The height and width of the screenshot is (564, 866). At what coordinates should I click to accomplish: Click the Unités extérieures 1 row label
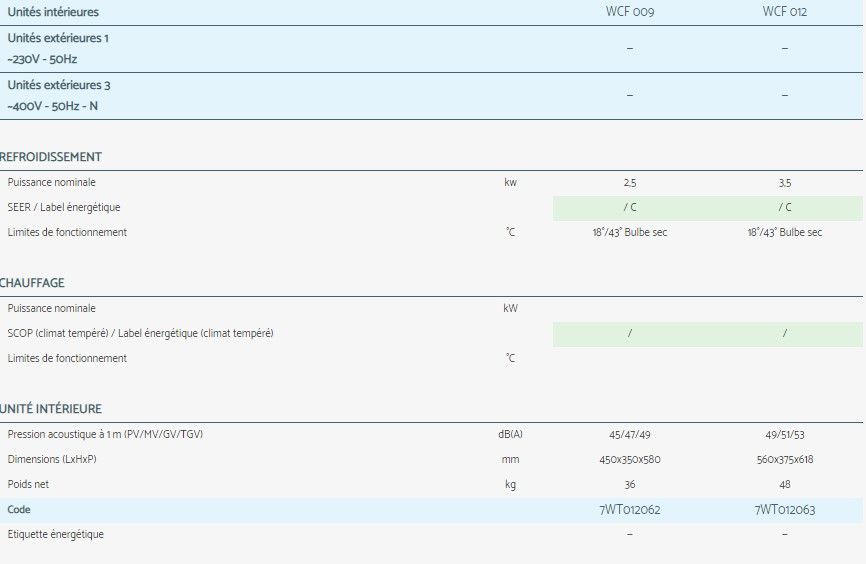[x=58, y=38]
